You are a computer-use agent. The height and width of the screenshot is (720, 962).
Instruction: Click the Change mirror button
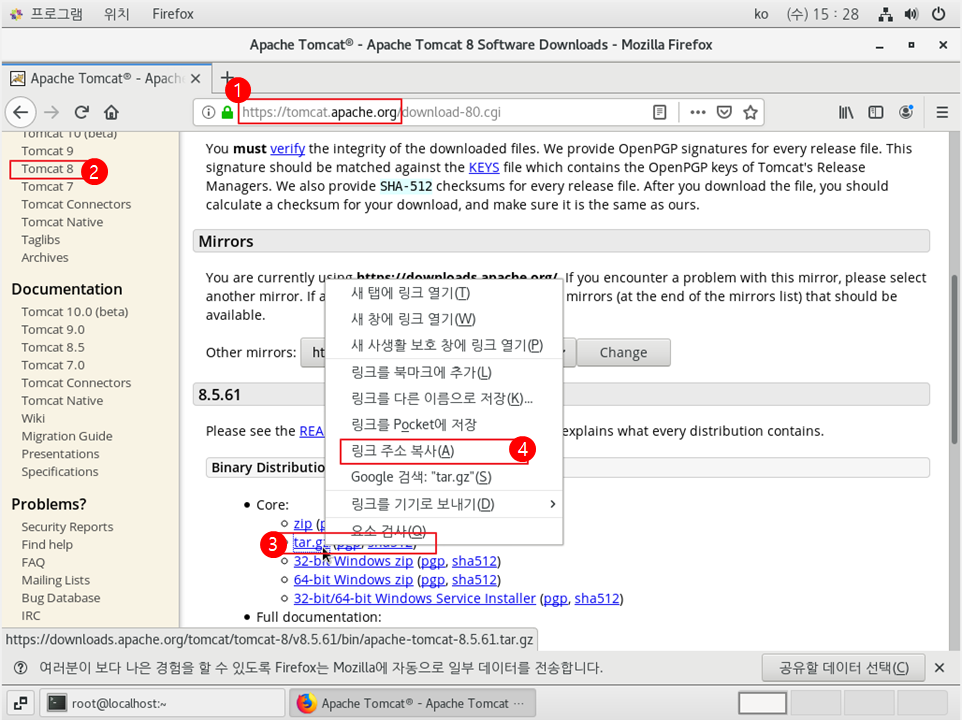click(x=623, y=353)
